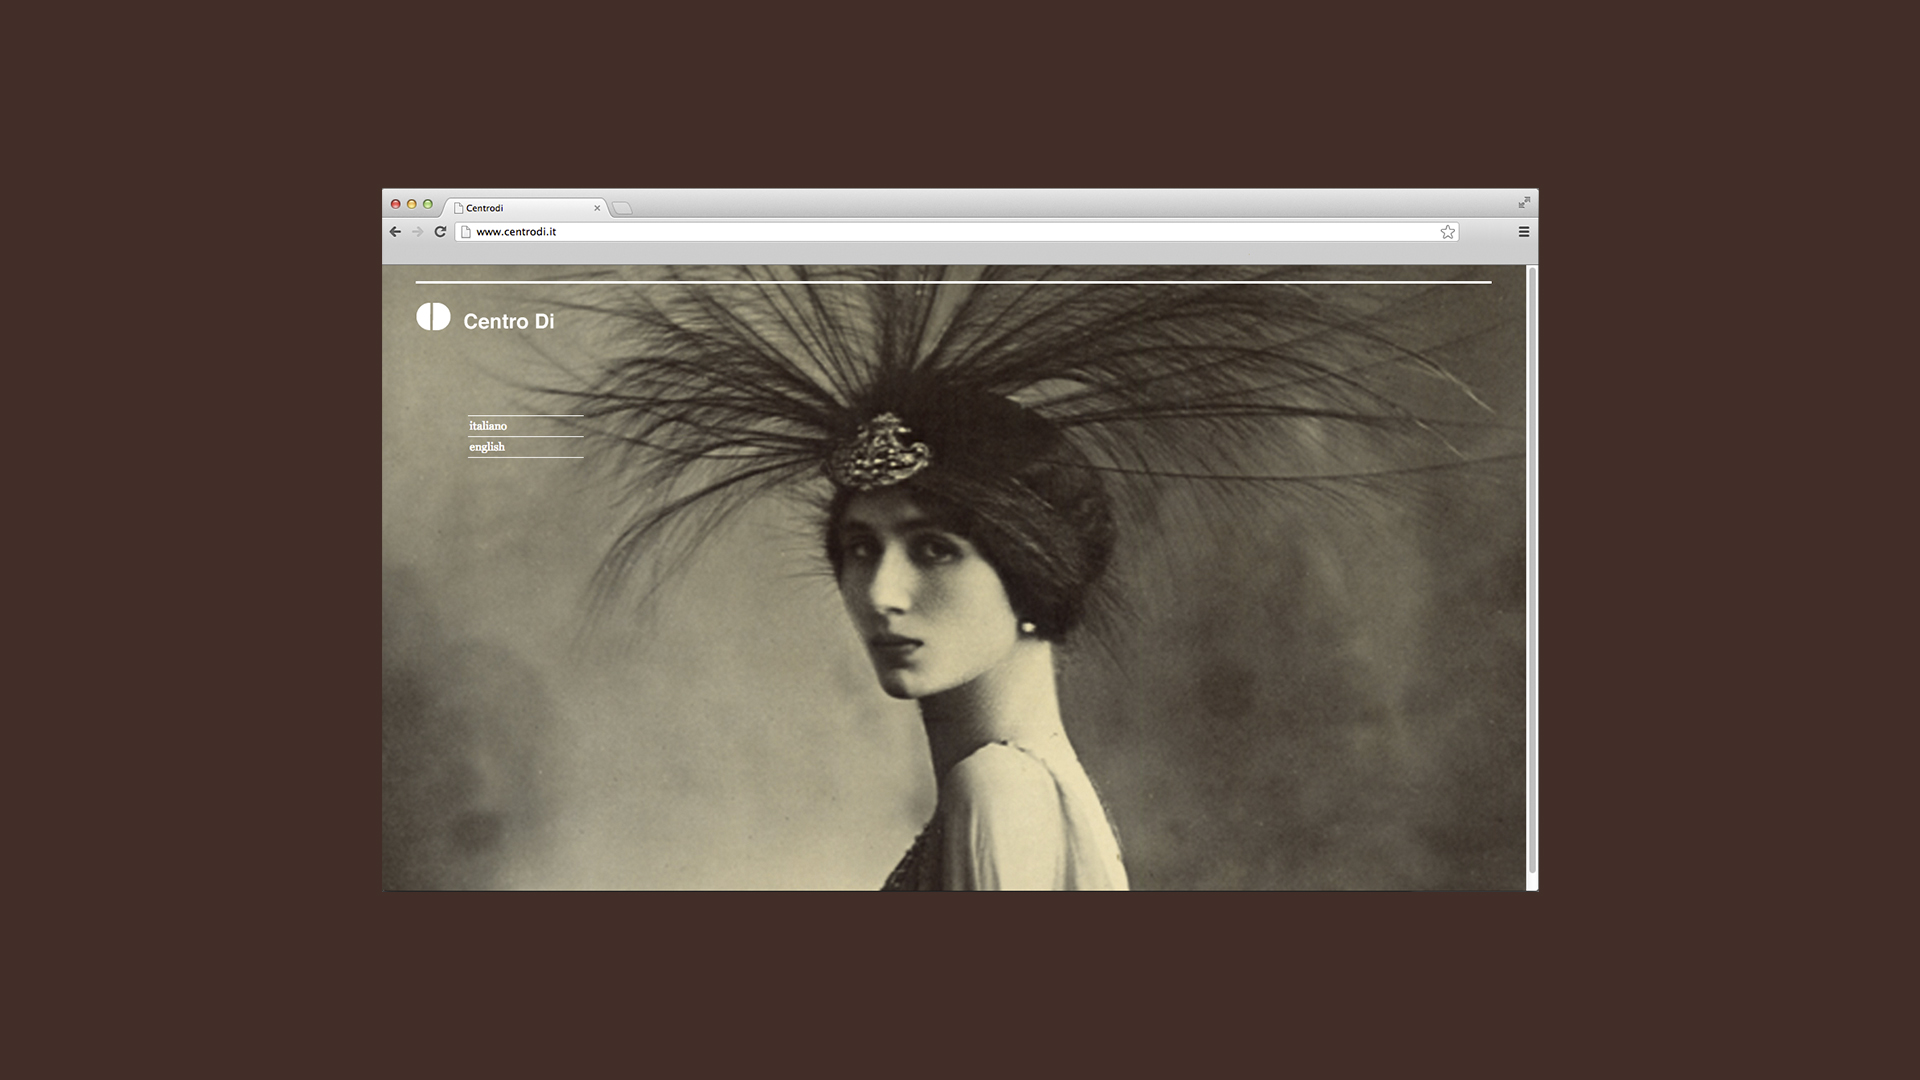Screen dimensions: 1920x1080
Task: Click the Centro Di title text
Action: point(508,321)
